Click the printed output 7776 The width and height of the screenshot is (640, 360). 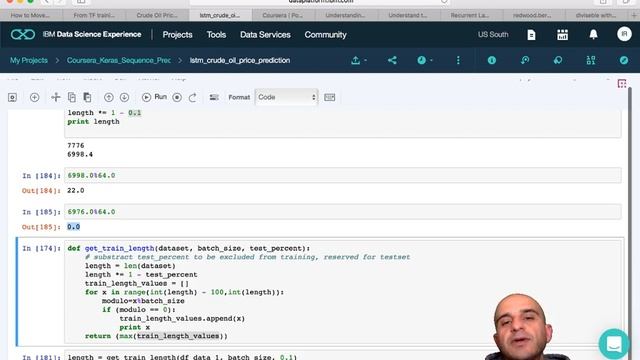point(76,146)
